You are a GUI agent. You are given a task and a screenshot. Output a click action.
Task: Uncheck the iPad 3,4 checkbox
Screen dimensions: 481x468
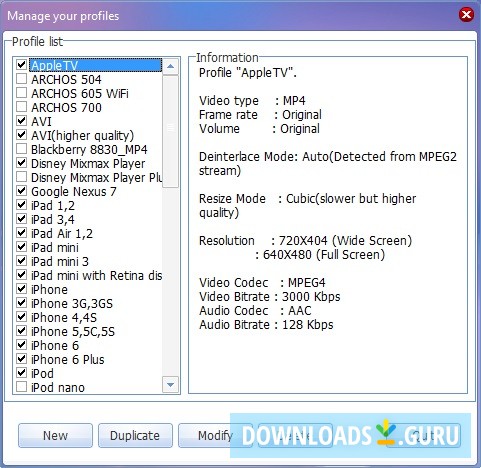(x=22, y=219)
